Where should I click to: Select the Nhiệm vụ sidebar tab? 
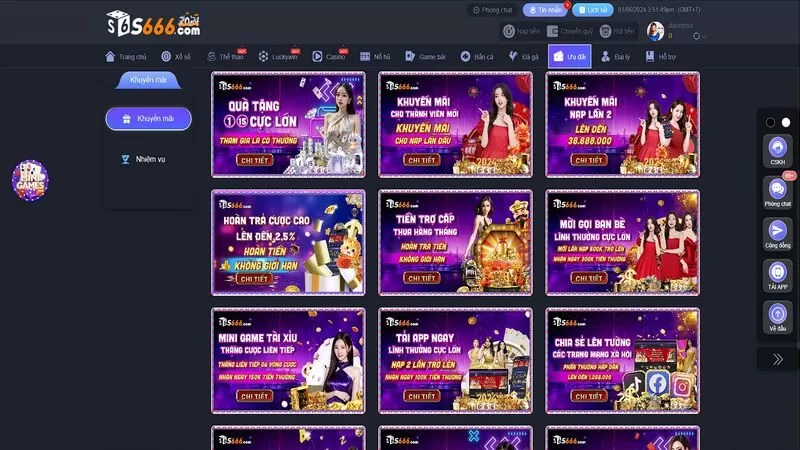click(x=149, y=159)
